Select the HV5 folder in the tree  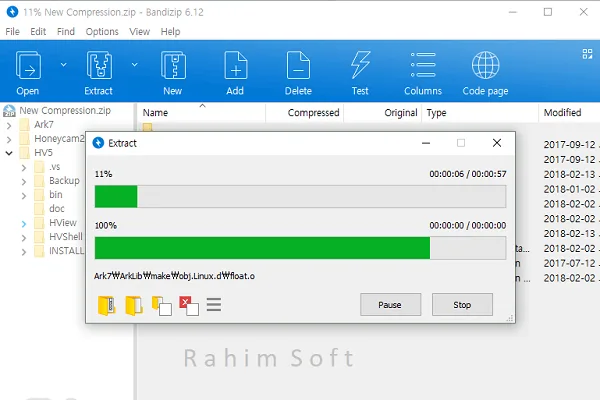tap(43, 153)
